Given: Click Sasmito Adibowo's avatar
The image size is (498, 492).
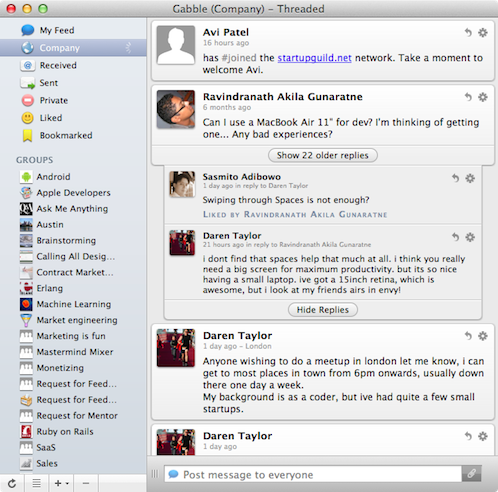Looking at the screenshot, I should tap(182, 184).
